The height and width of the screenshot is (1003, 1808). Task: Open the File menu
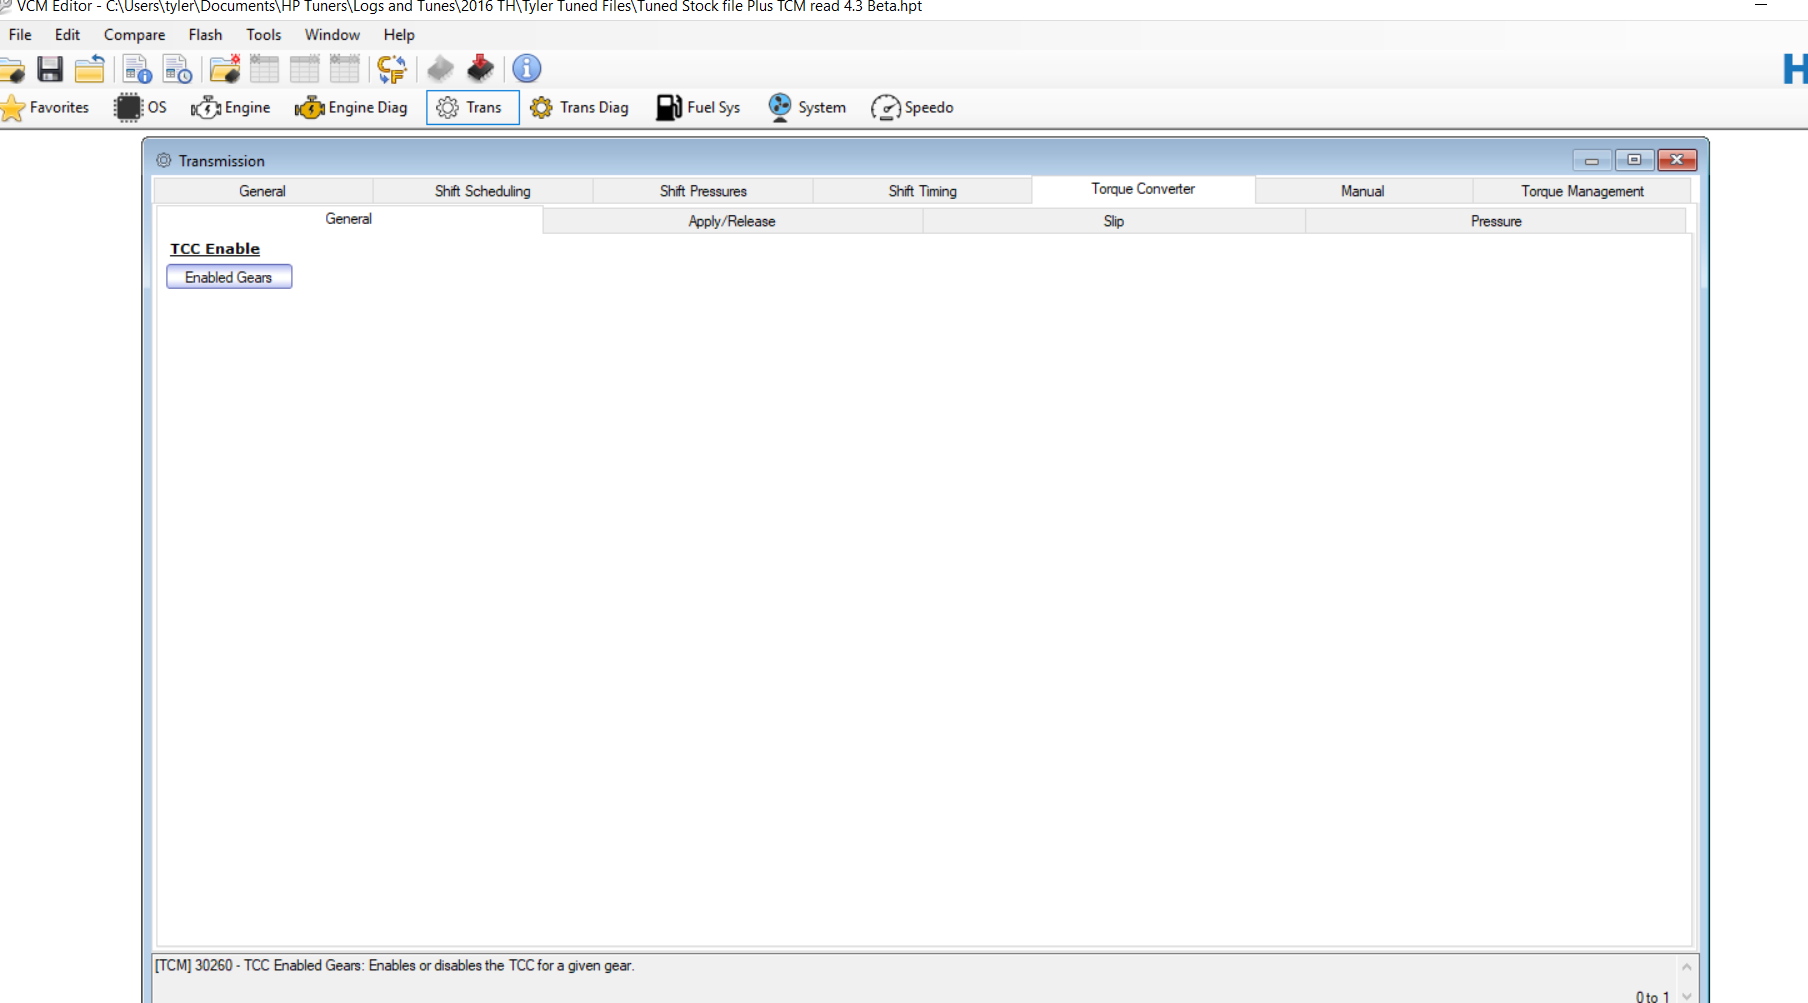20,35
